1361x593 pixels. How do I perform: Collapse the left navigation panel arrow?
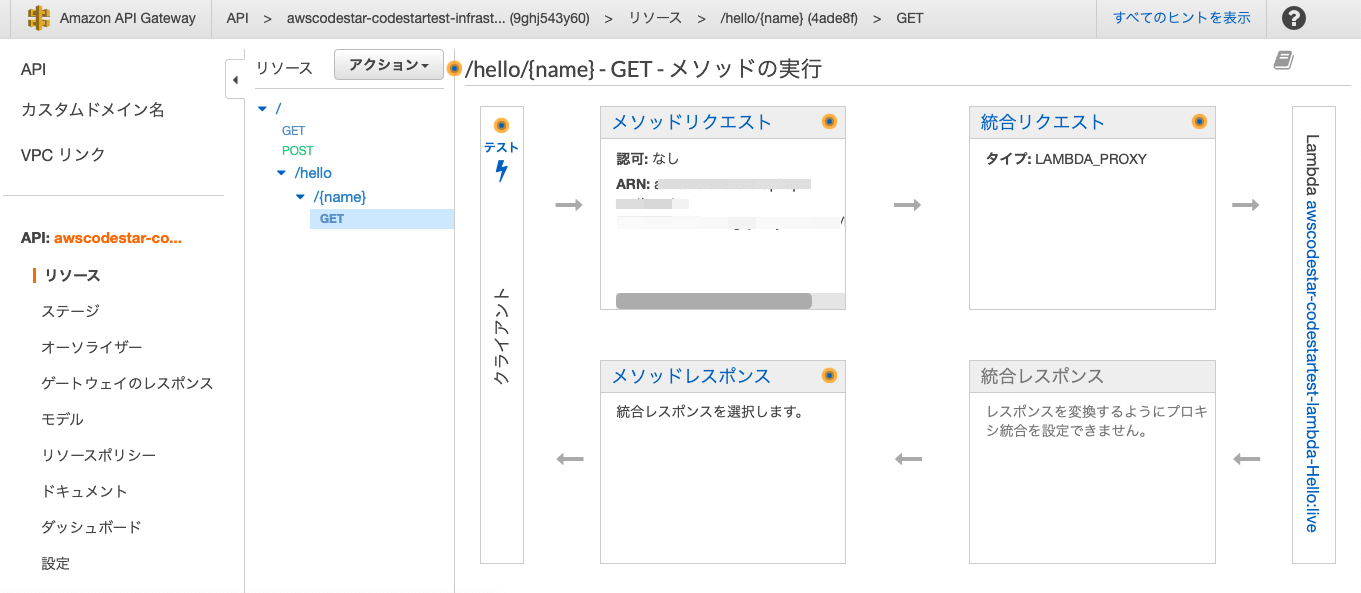pos(235,79)
